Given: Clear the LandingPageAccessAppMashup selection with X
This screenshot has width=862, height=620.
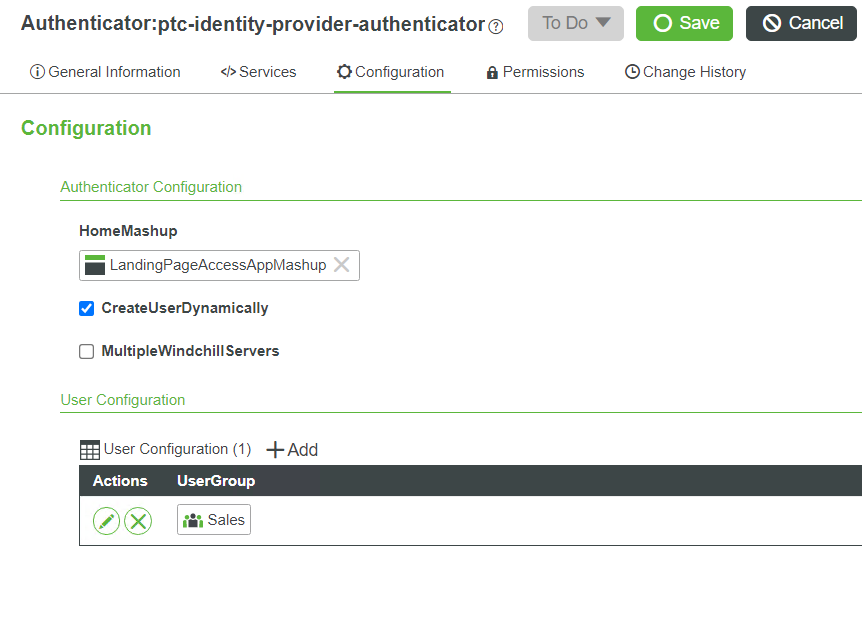Looking at the screenshot, I should (341, 265).
